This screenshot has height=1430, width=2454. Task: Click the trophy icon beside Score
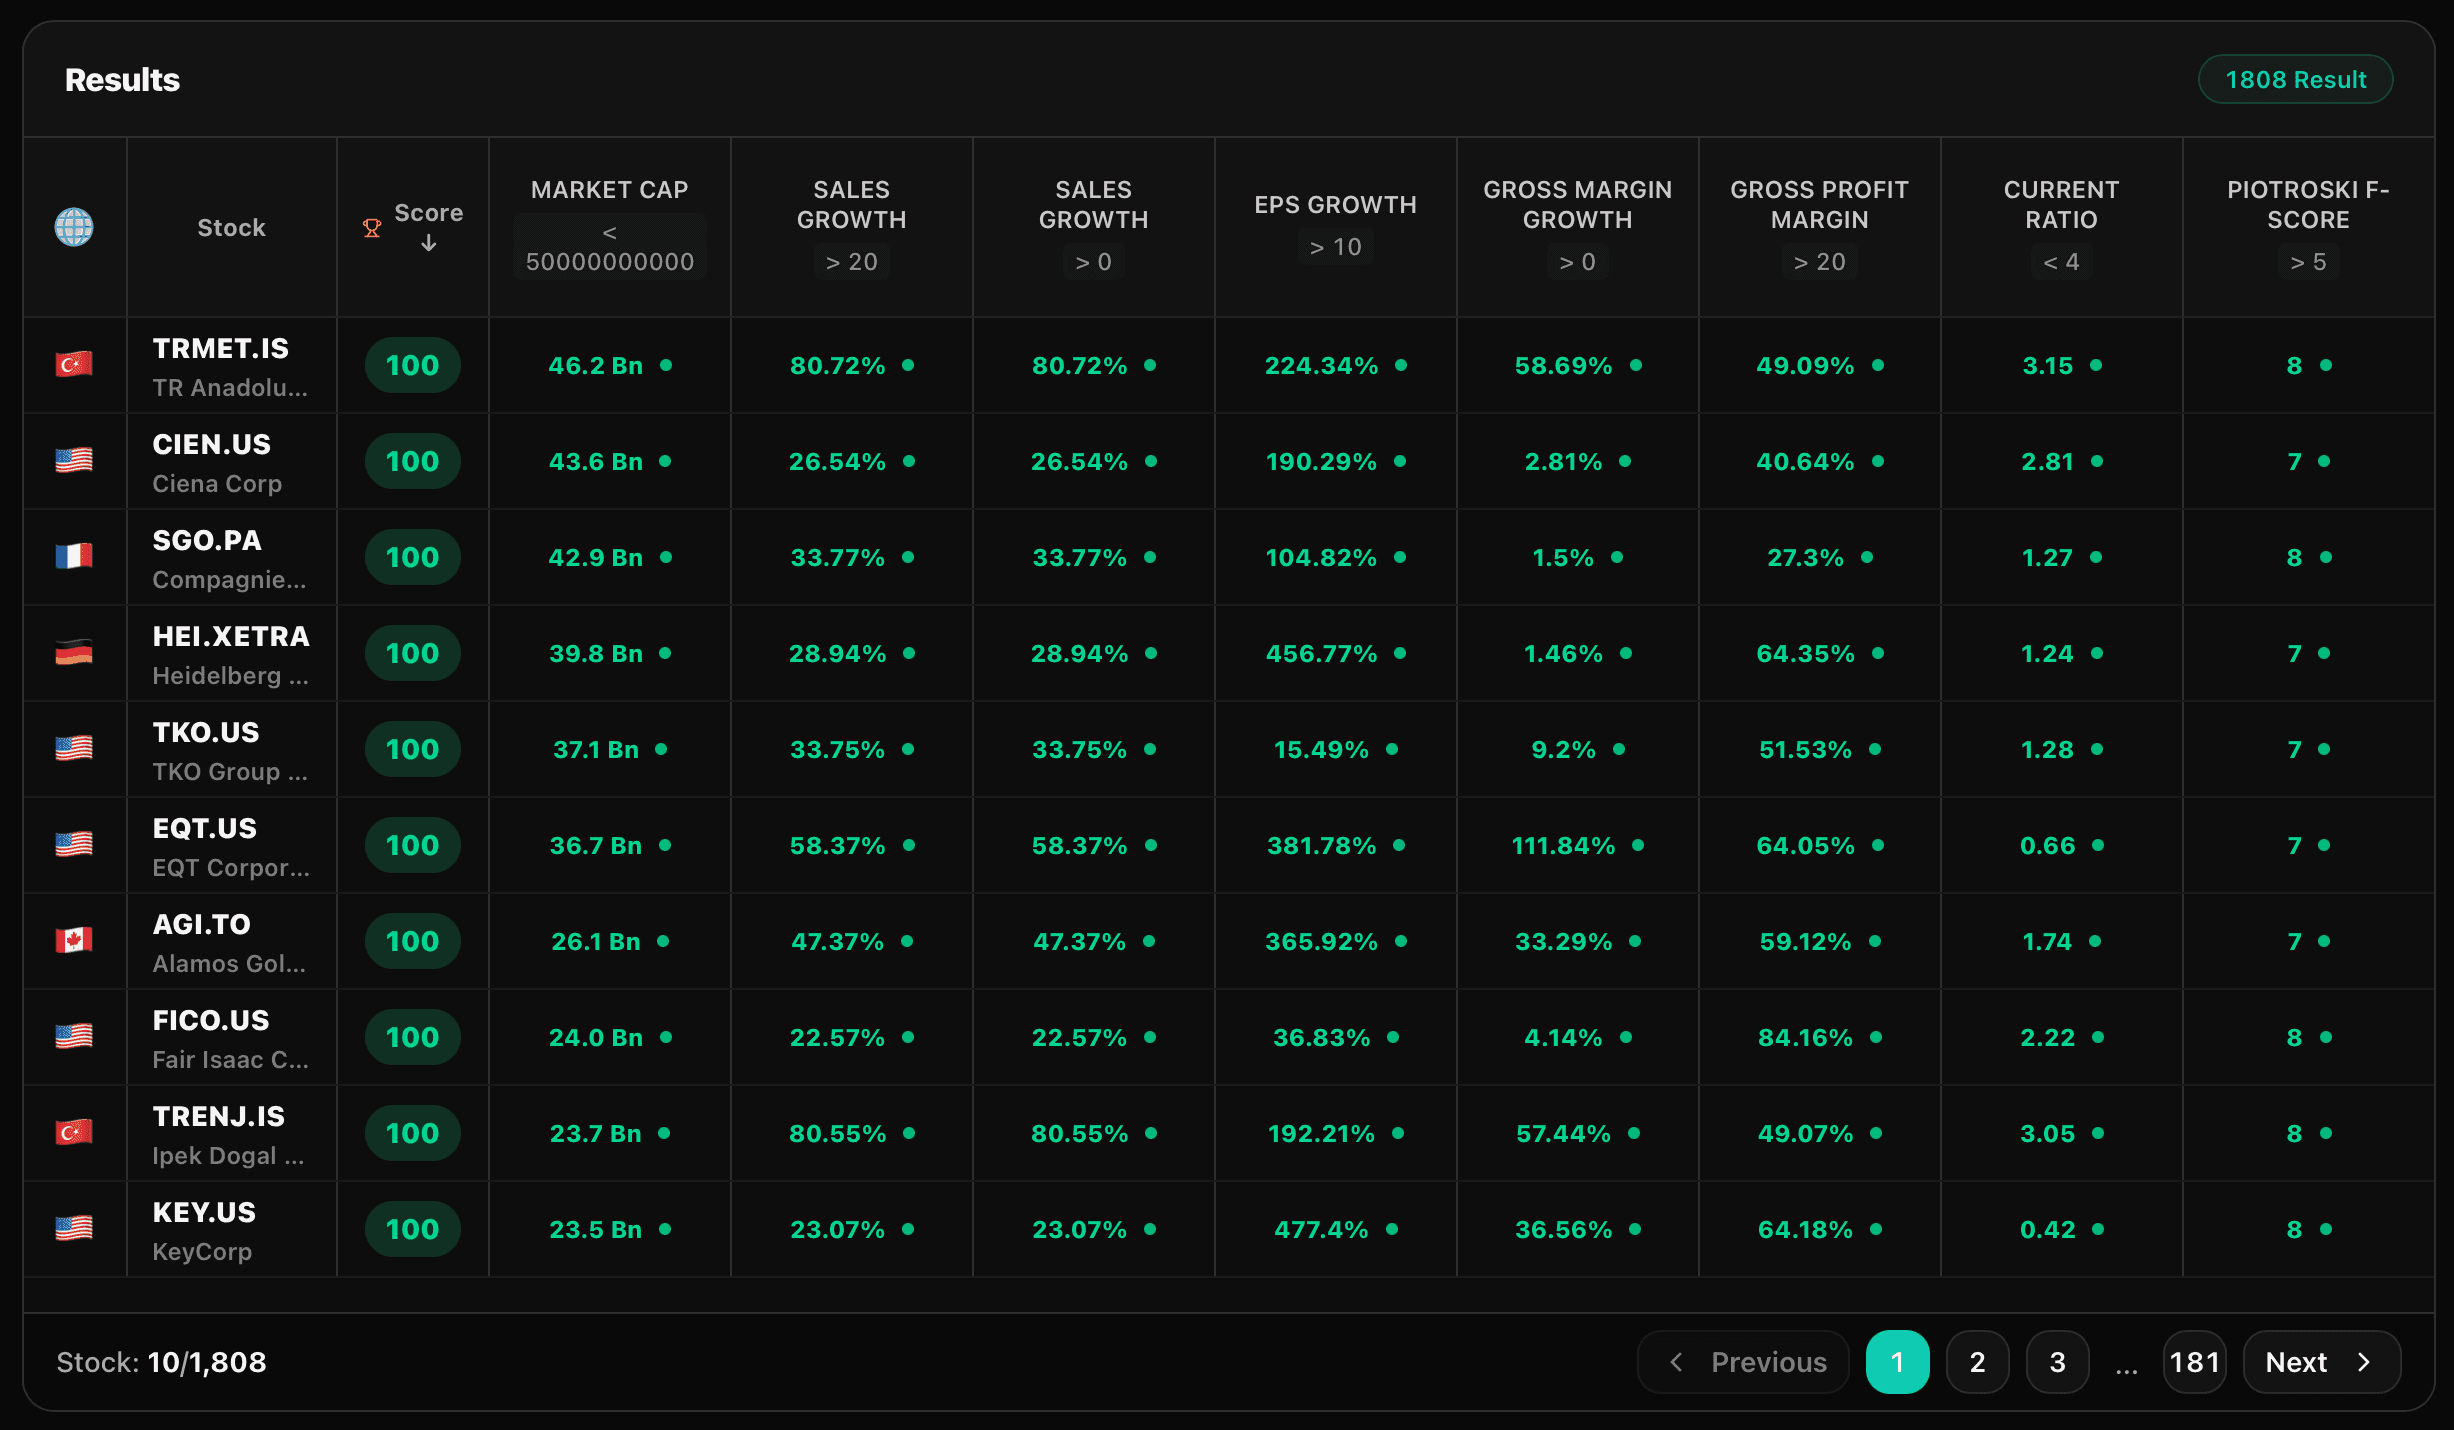tap(372, 228)
